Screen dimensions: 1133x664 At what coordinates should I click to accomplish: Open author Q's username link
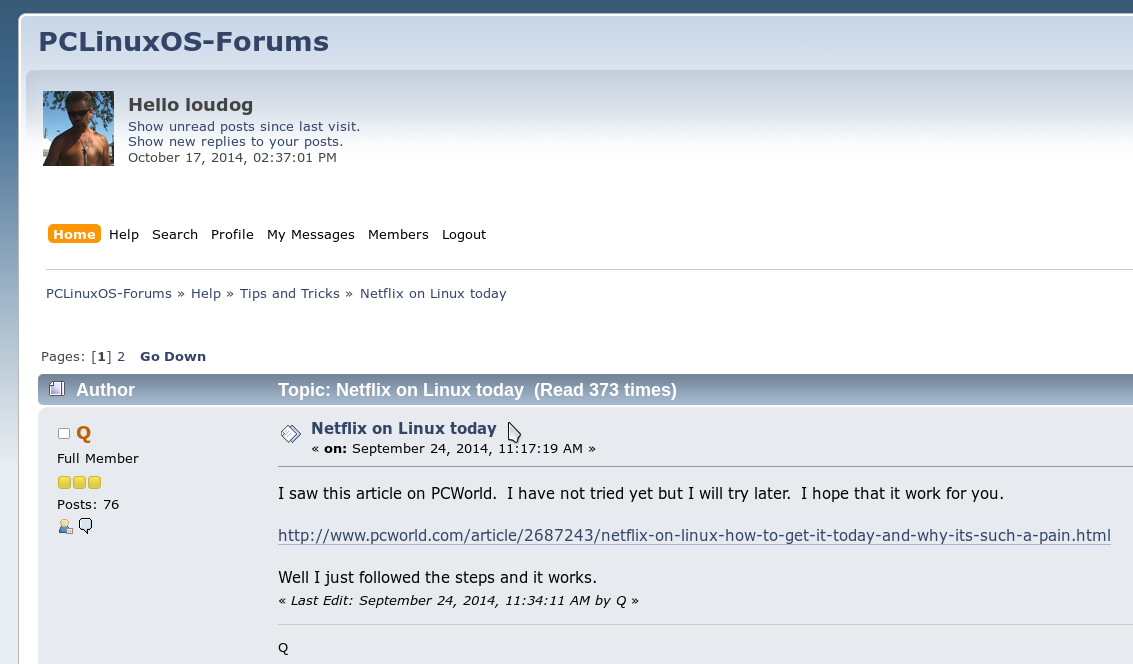coord(84,433)
